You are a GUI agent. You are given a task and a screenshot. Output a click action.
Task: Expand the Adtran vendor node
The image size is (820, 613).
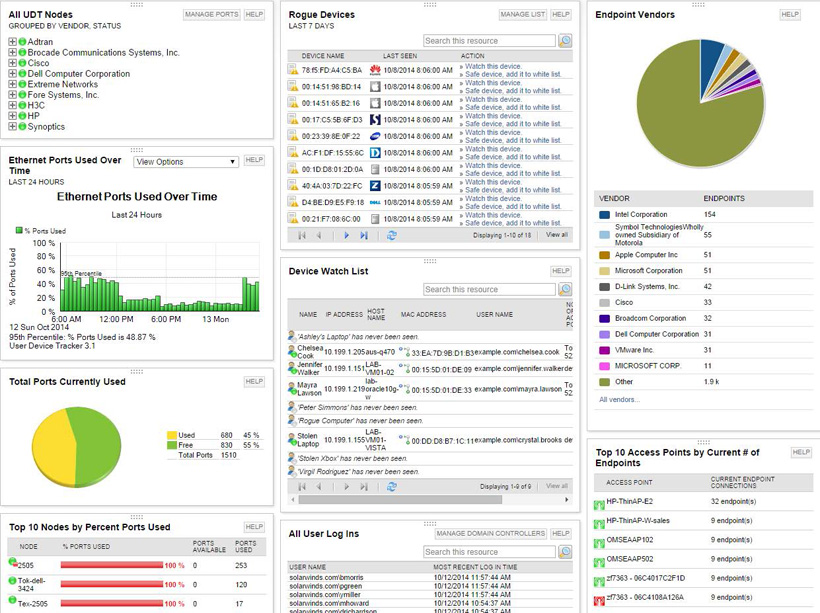12,42
